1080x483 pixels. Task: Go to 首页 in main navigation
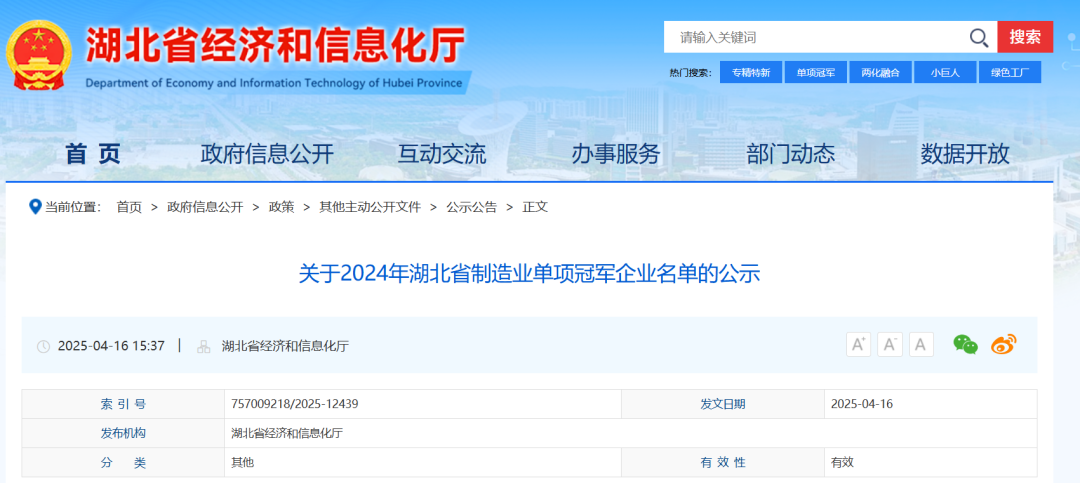[93, 154]
